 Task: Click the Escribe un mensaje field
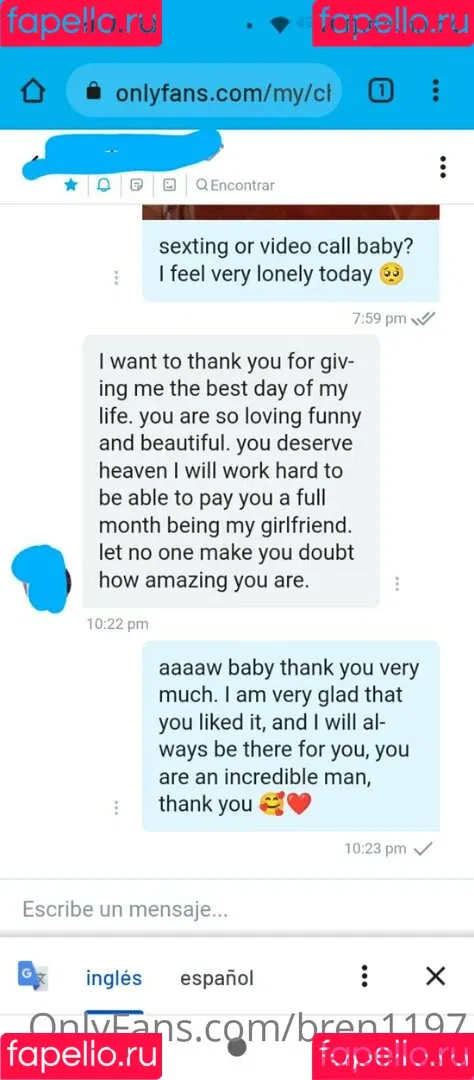tap(237, 909)
